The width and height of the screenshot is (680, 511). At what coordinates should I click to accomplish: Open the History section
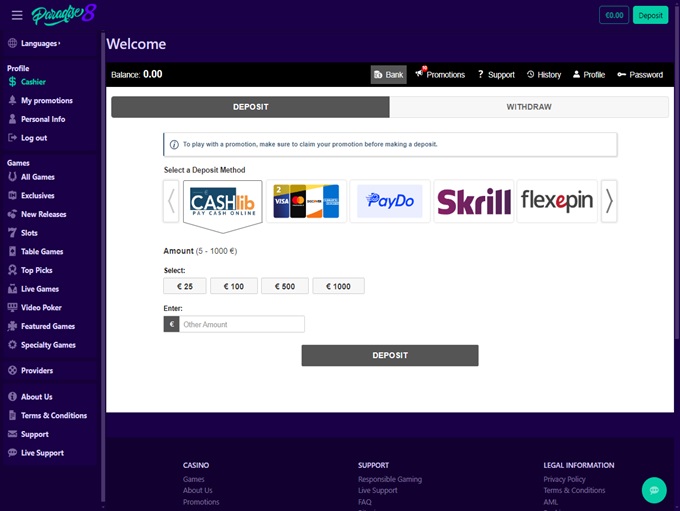tap(543, 75)
